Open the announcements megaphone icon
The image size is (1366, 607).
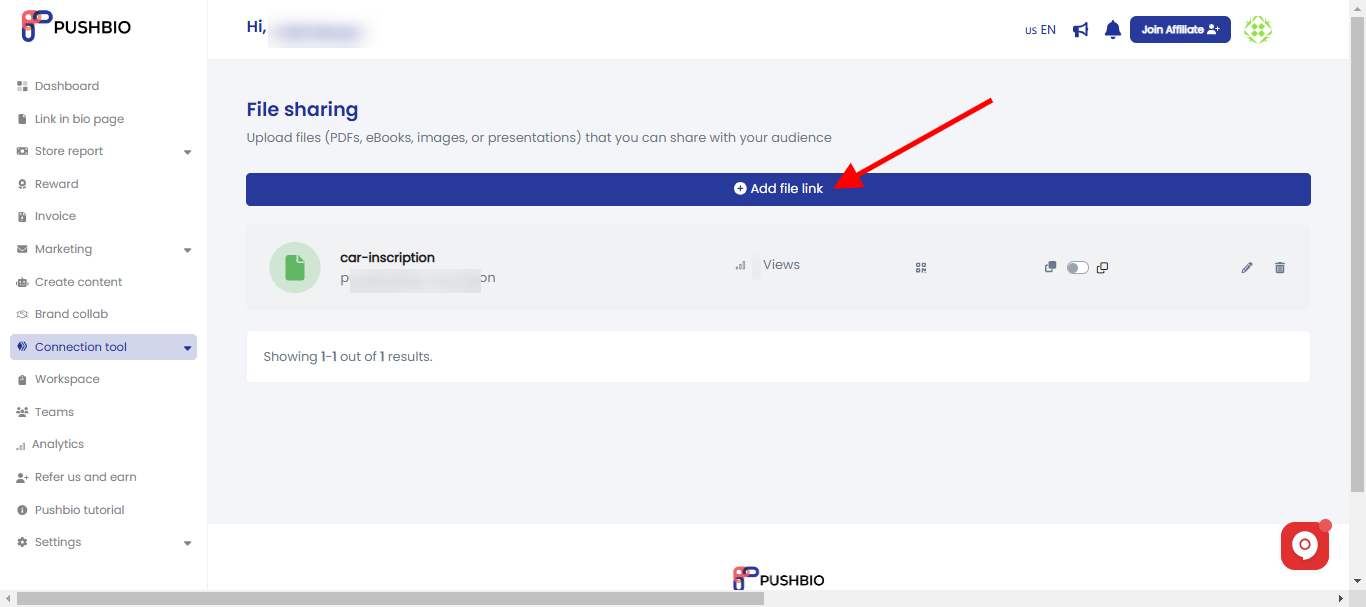tap(1080, 29)
